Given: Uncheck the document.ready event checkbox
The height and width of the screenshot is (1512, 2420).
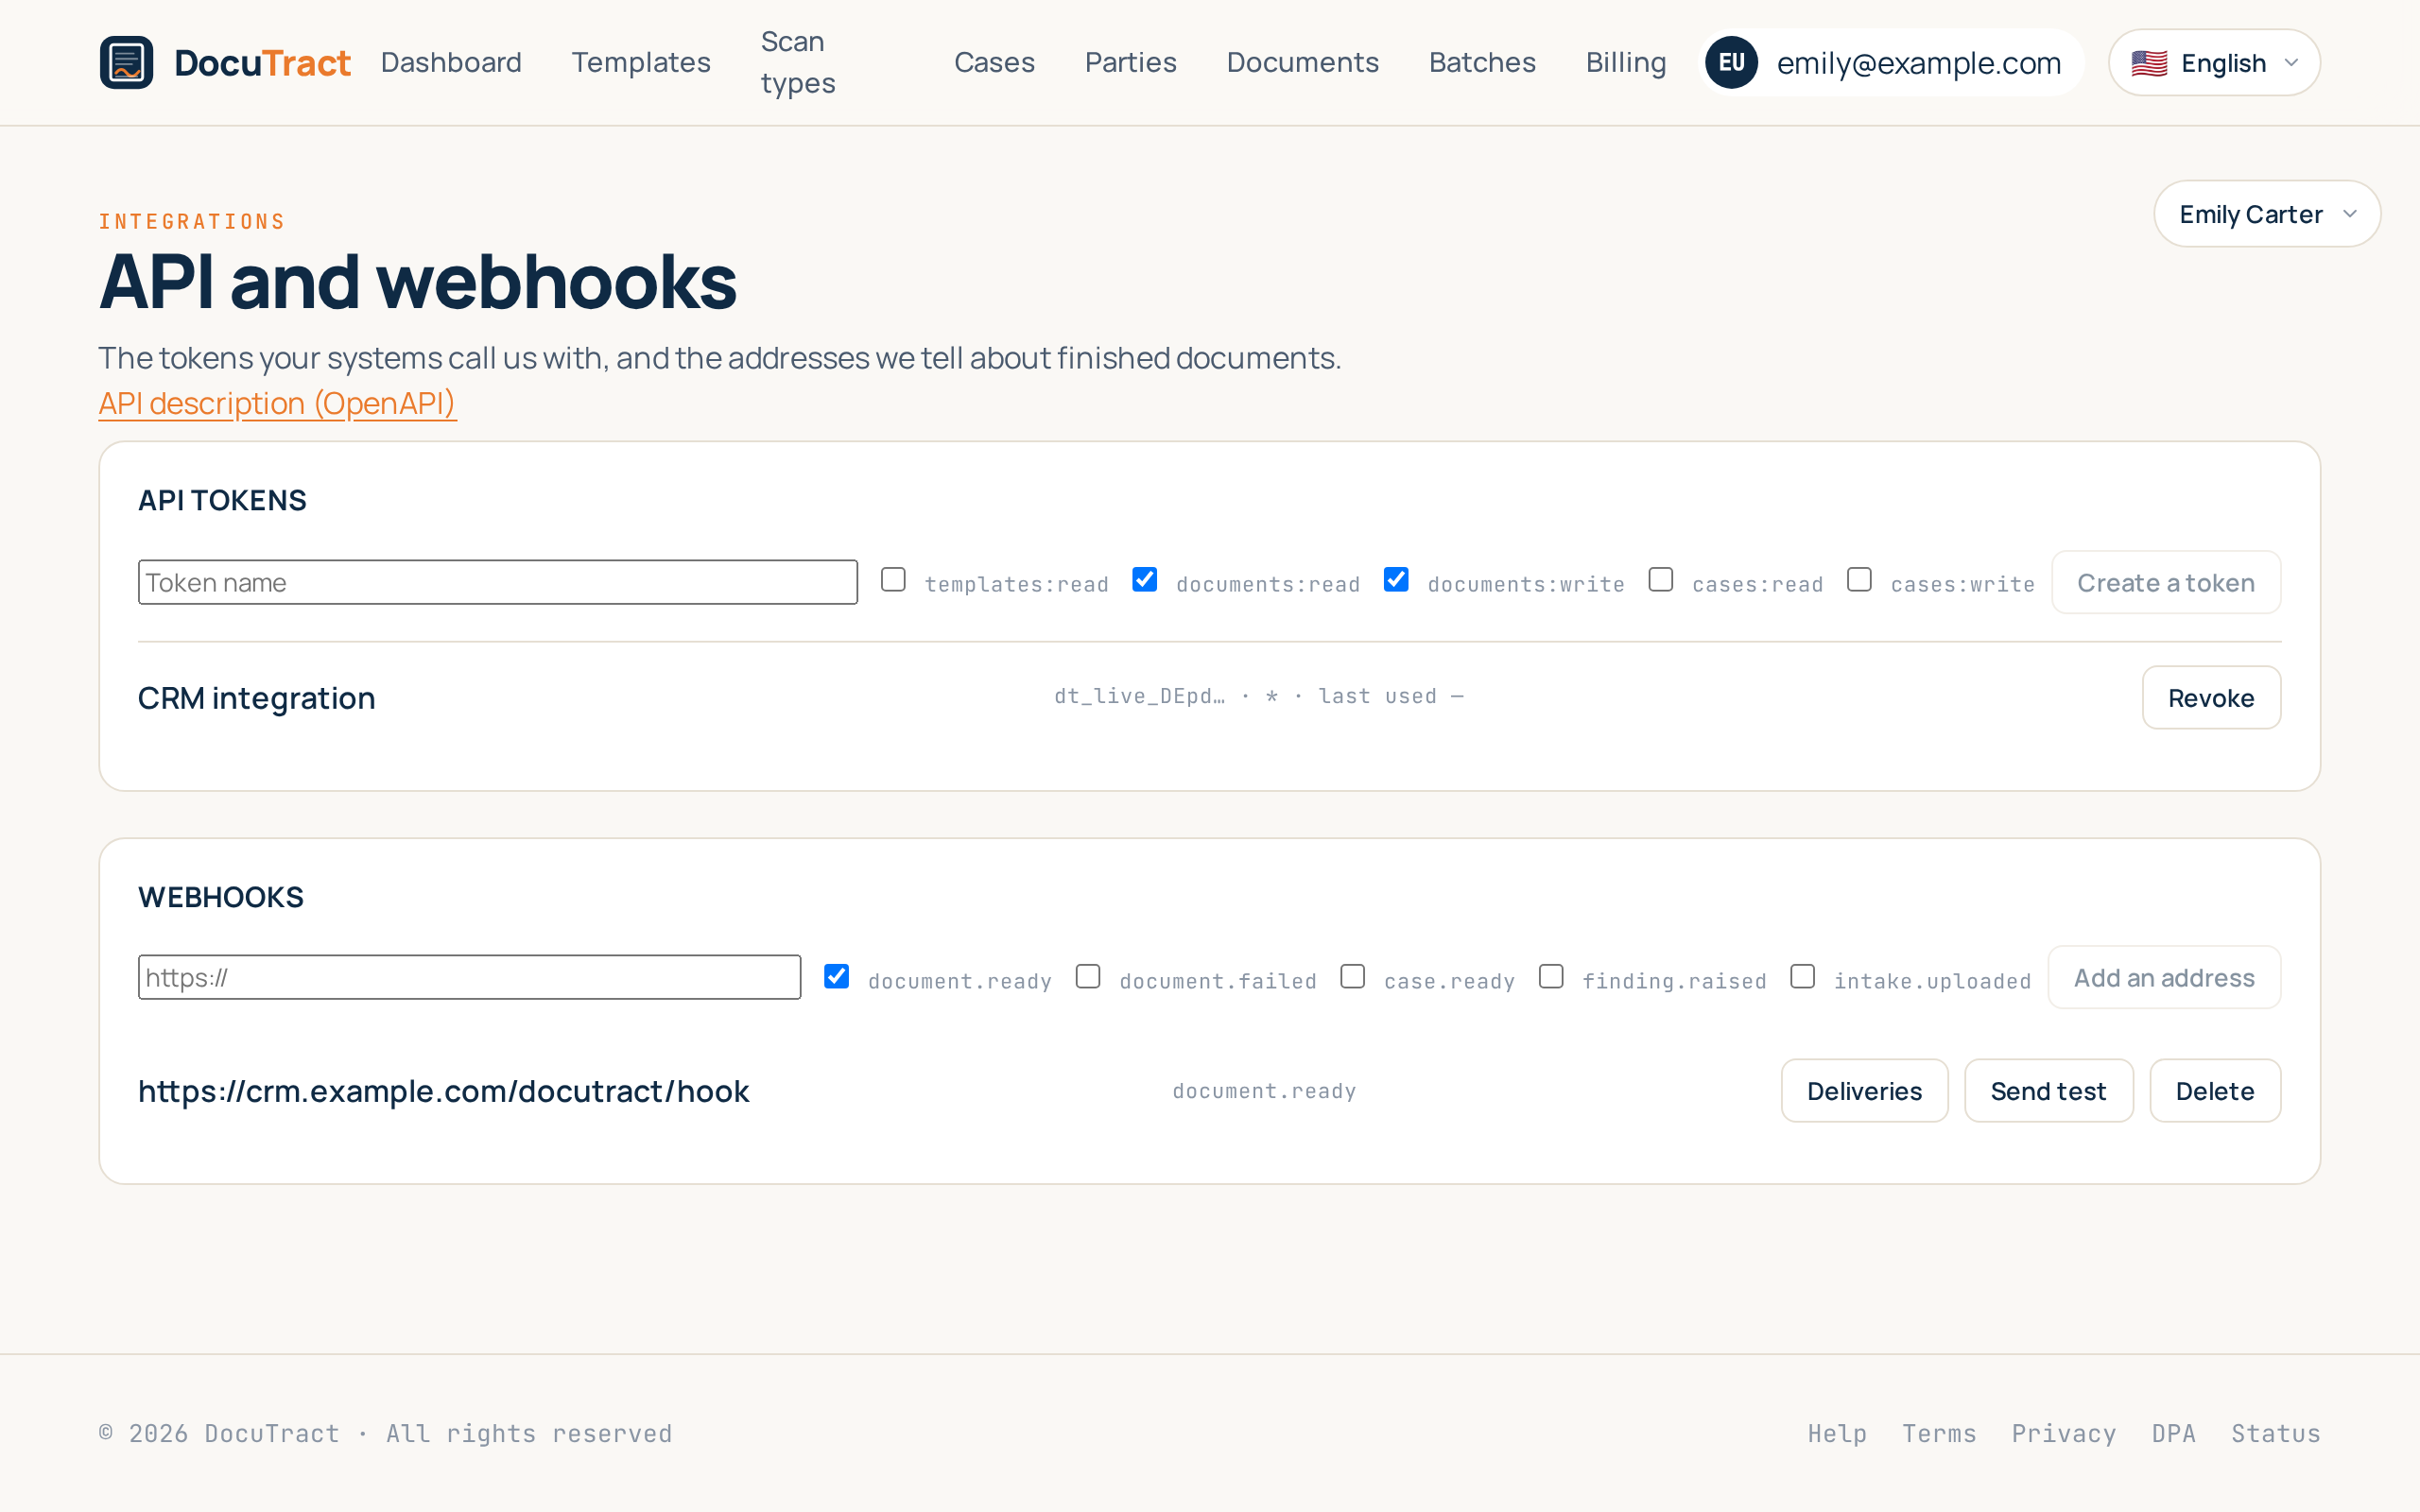Looking at the screenshot, I should (x=837, y=976).
